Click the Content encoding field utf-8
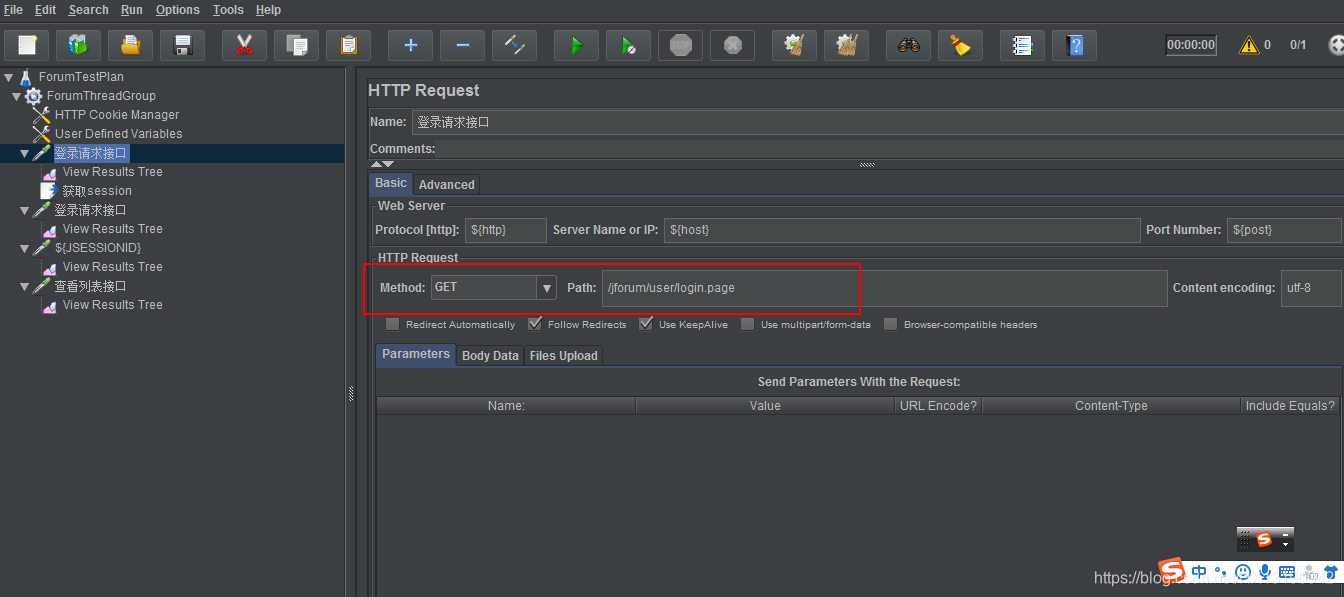The width and height of the screenshot is (1344, 597). click(x=1311, y=288)
